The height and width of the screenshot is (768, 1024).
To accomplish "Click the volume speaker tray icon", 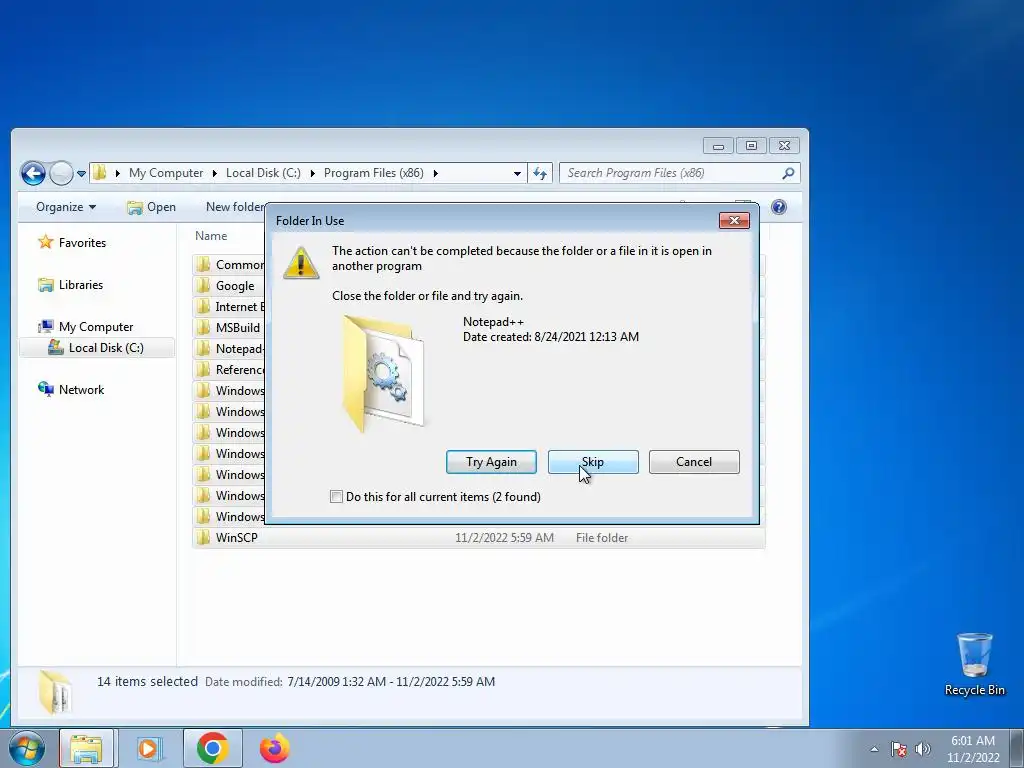I will 923,749.
